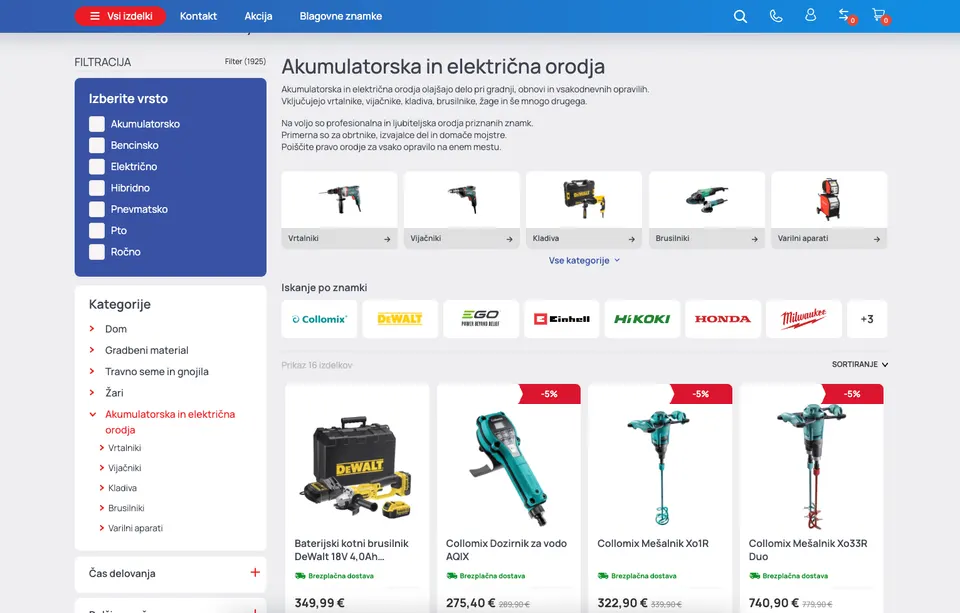Image resolution: width=960 pixels, height=613 pixels.
Task: Tick the Akumulatorsko checkbox
Action: pyautogui.click(x=97, y=124)
